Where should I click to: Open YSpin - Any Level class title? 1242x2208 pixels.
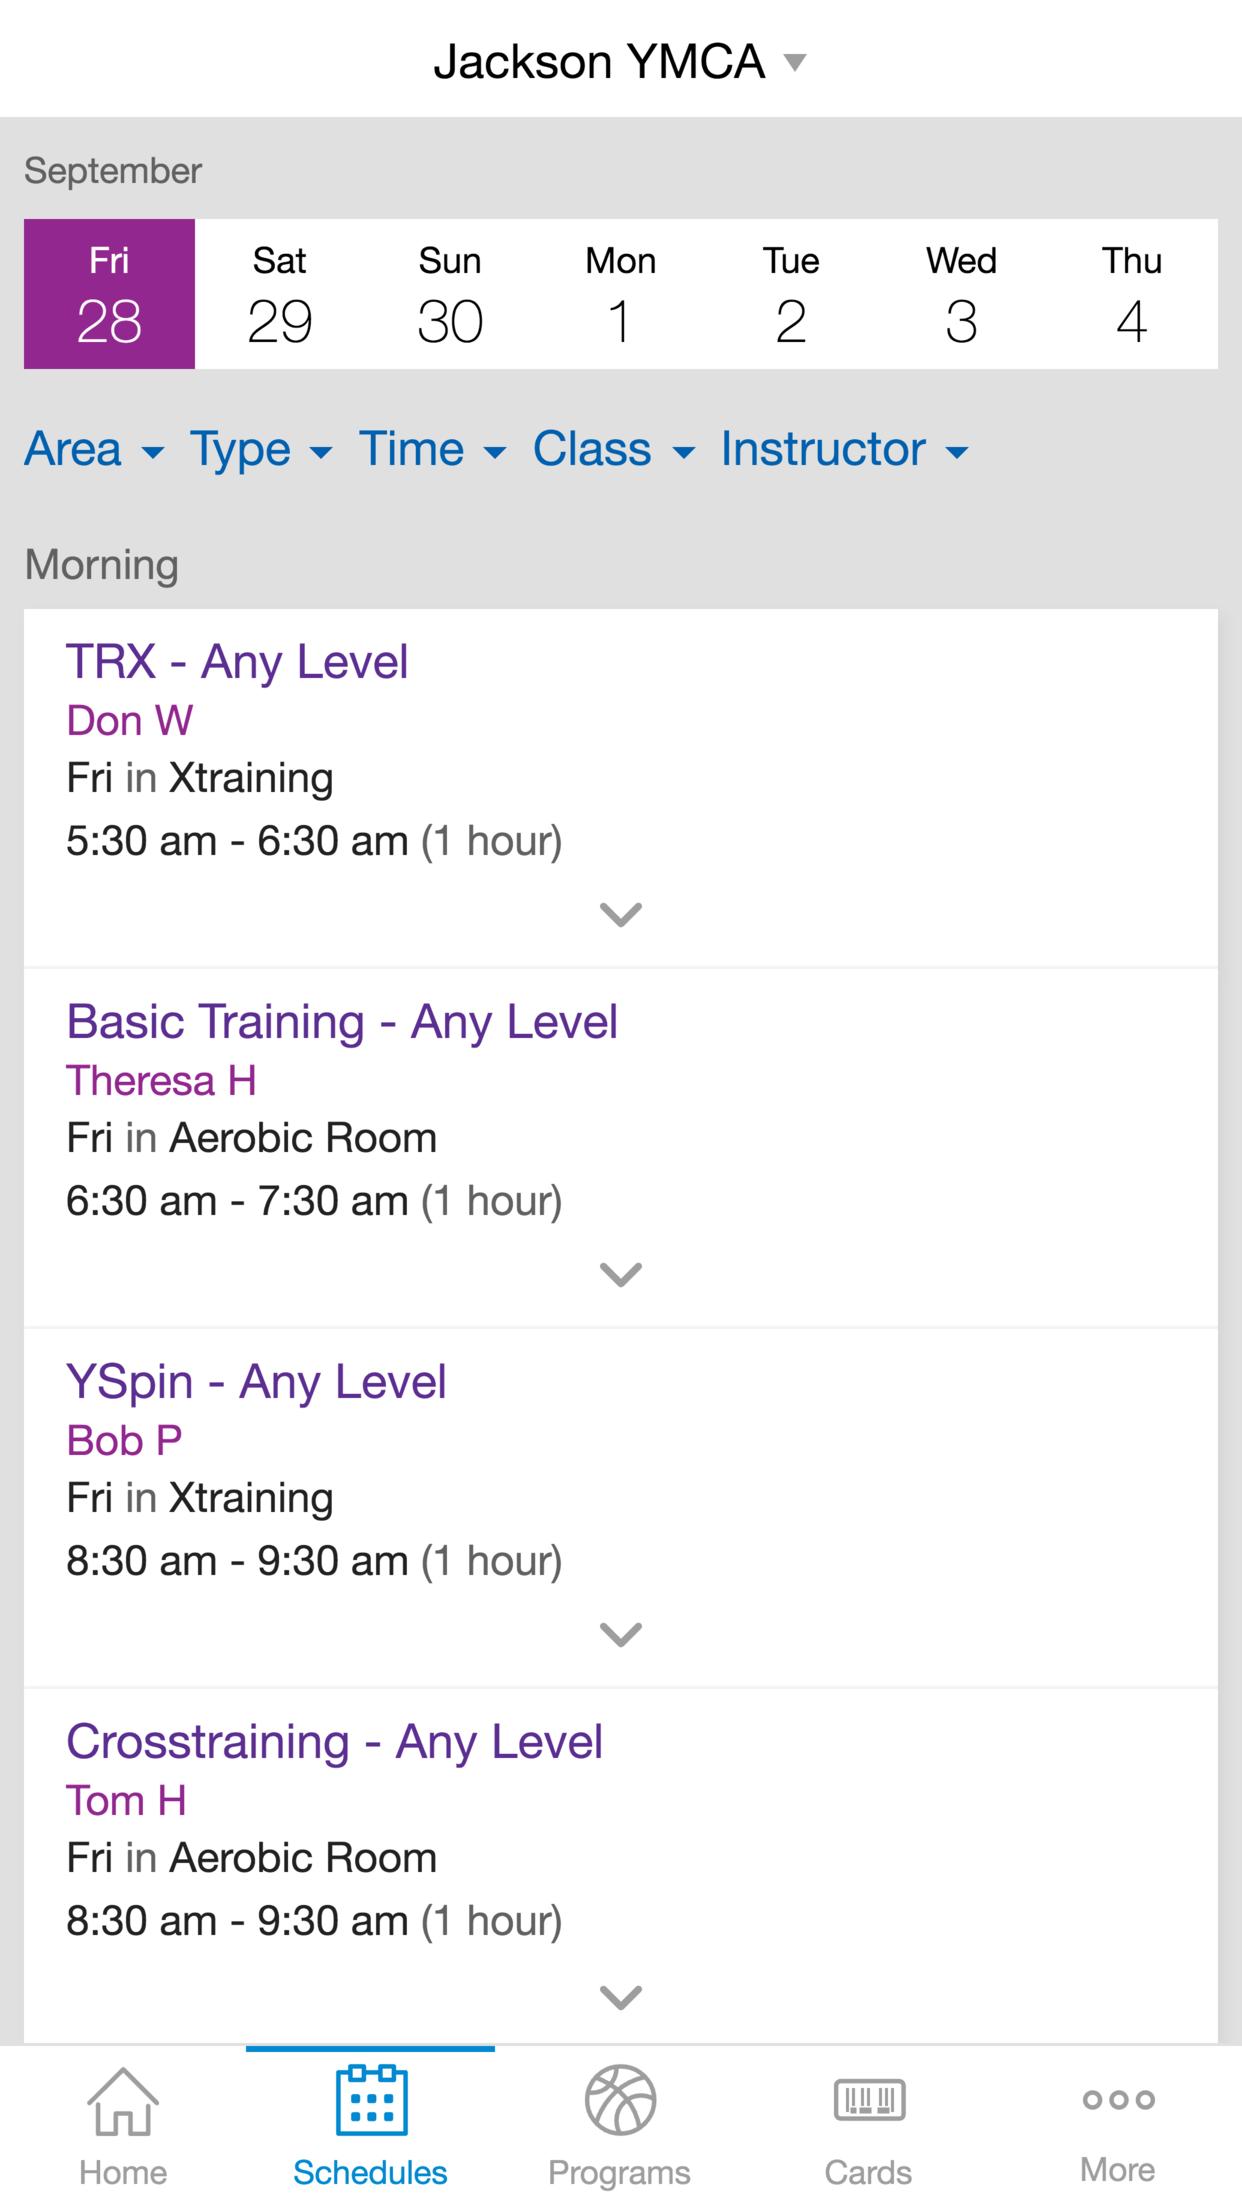pos(256,1382)
